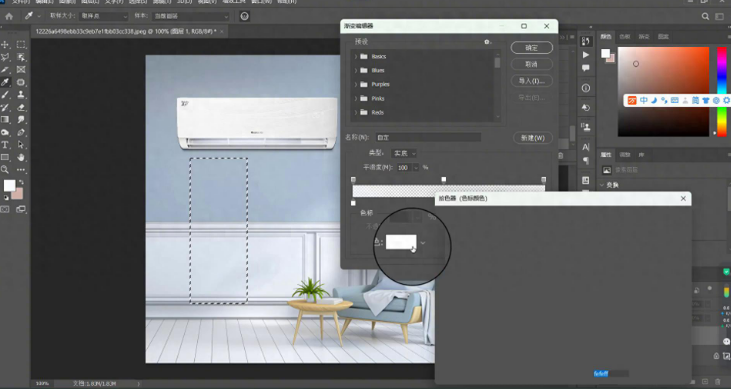Click the white stop color swatch
The image size is (731, 389).
click(x=401, y=242)
